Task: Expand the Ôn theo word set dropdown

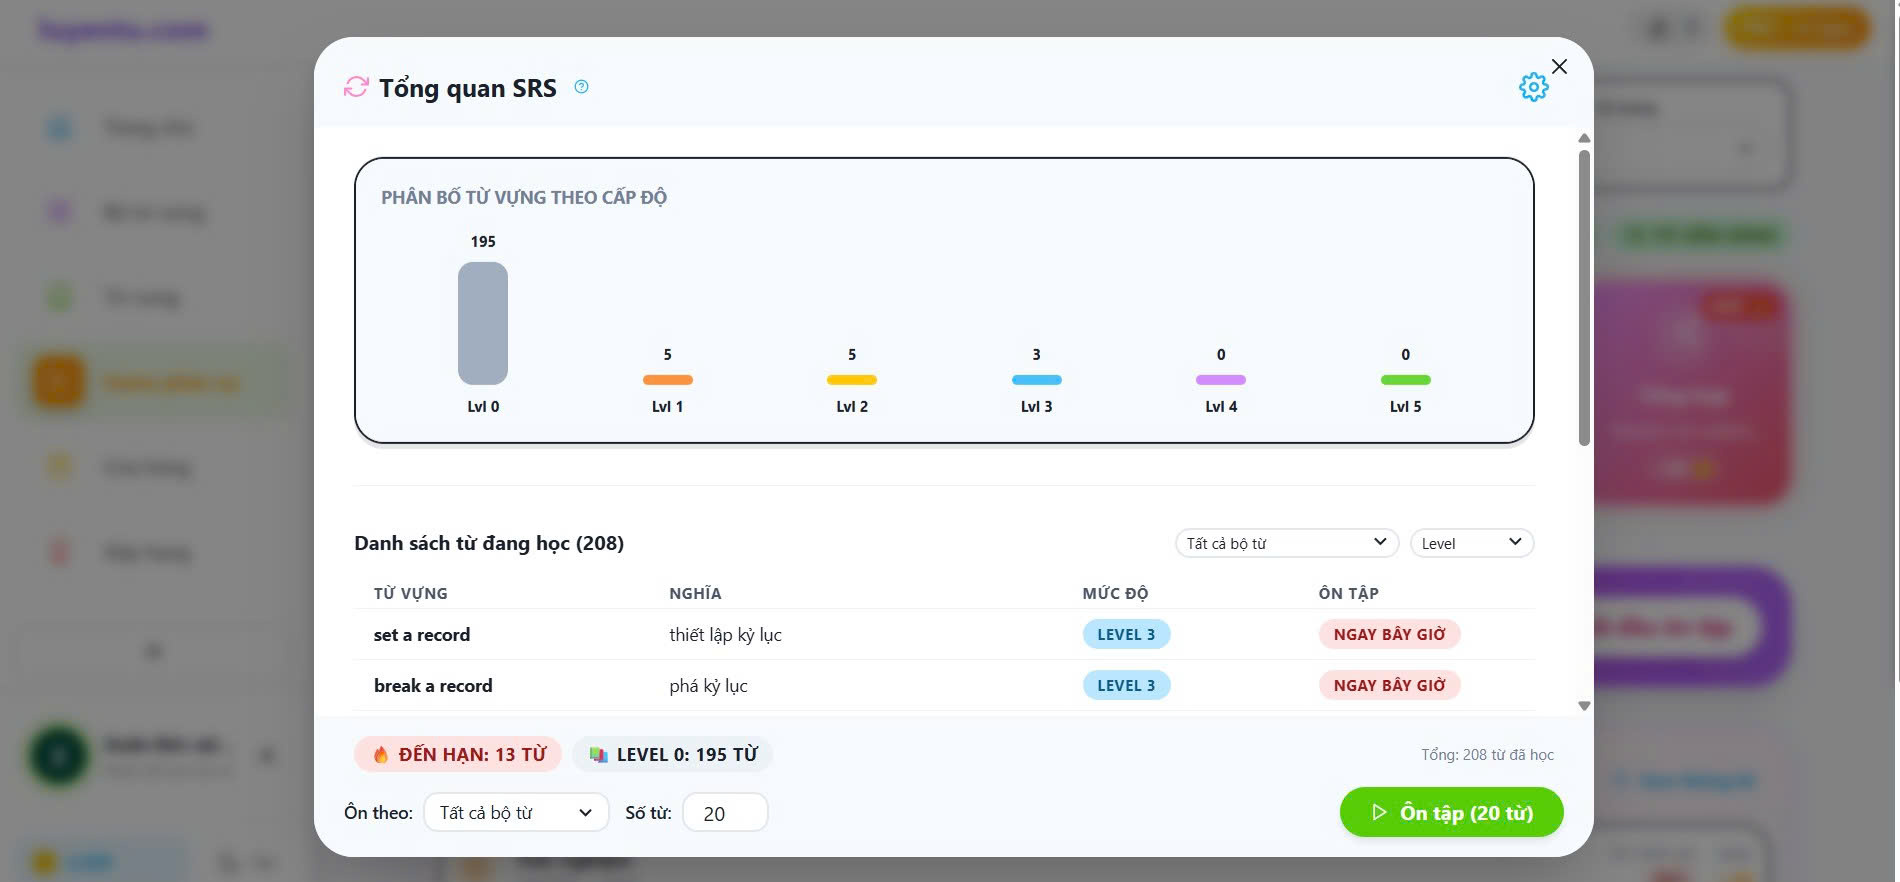Action: tap(516, 812)
